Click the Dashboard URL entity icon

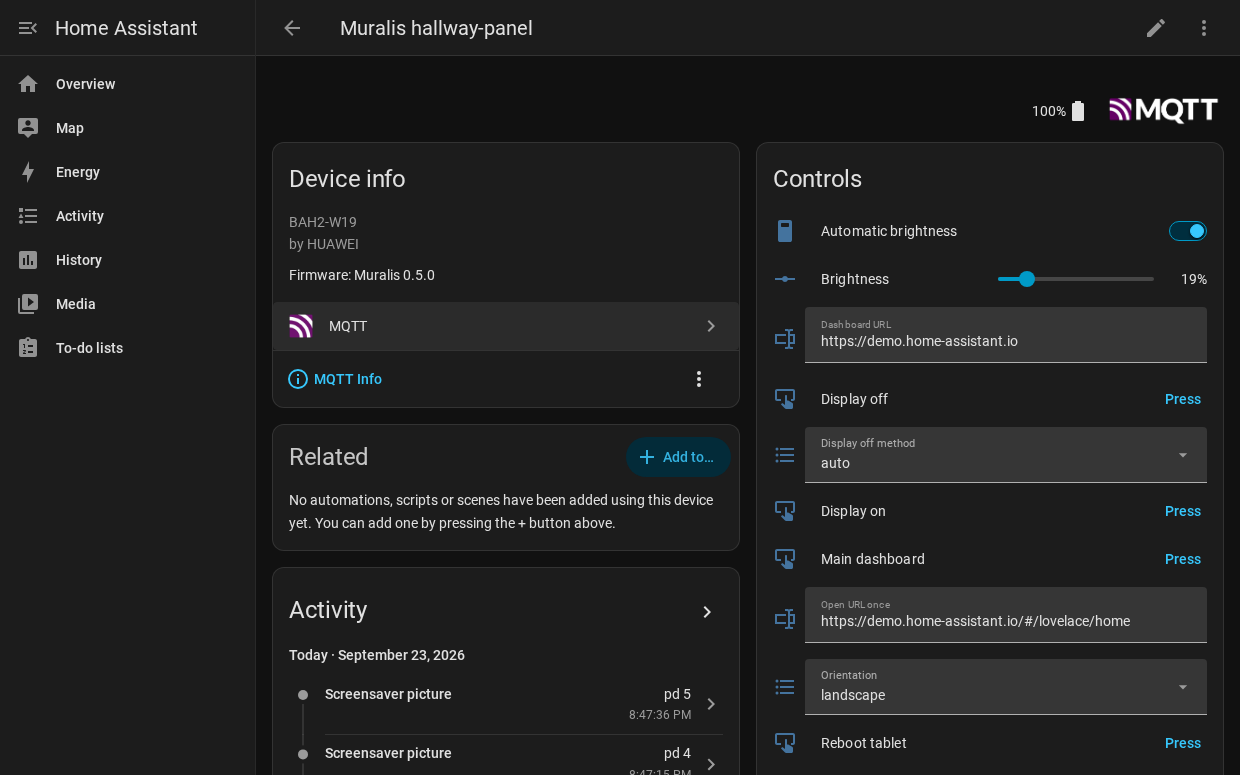point(785,339)
